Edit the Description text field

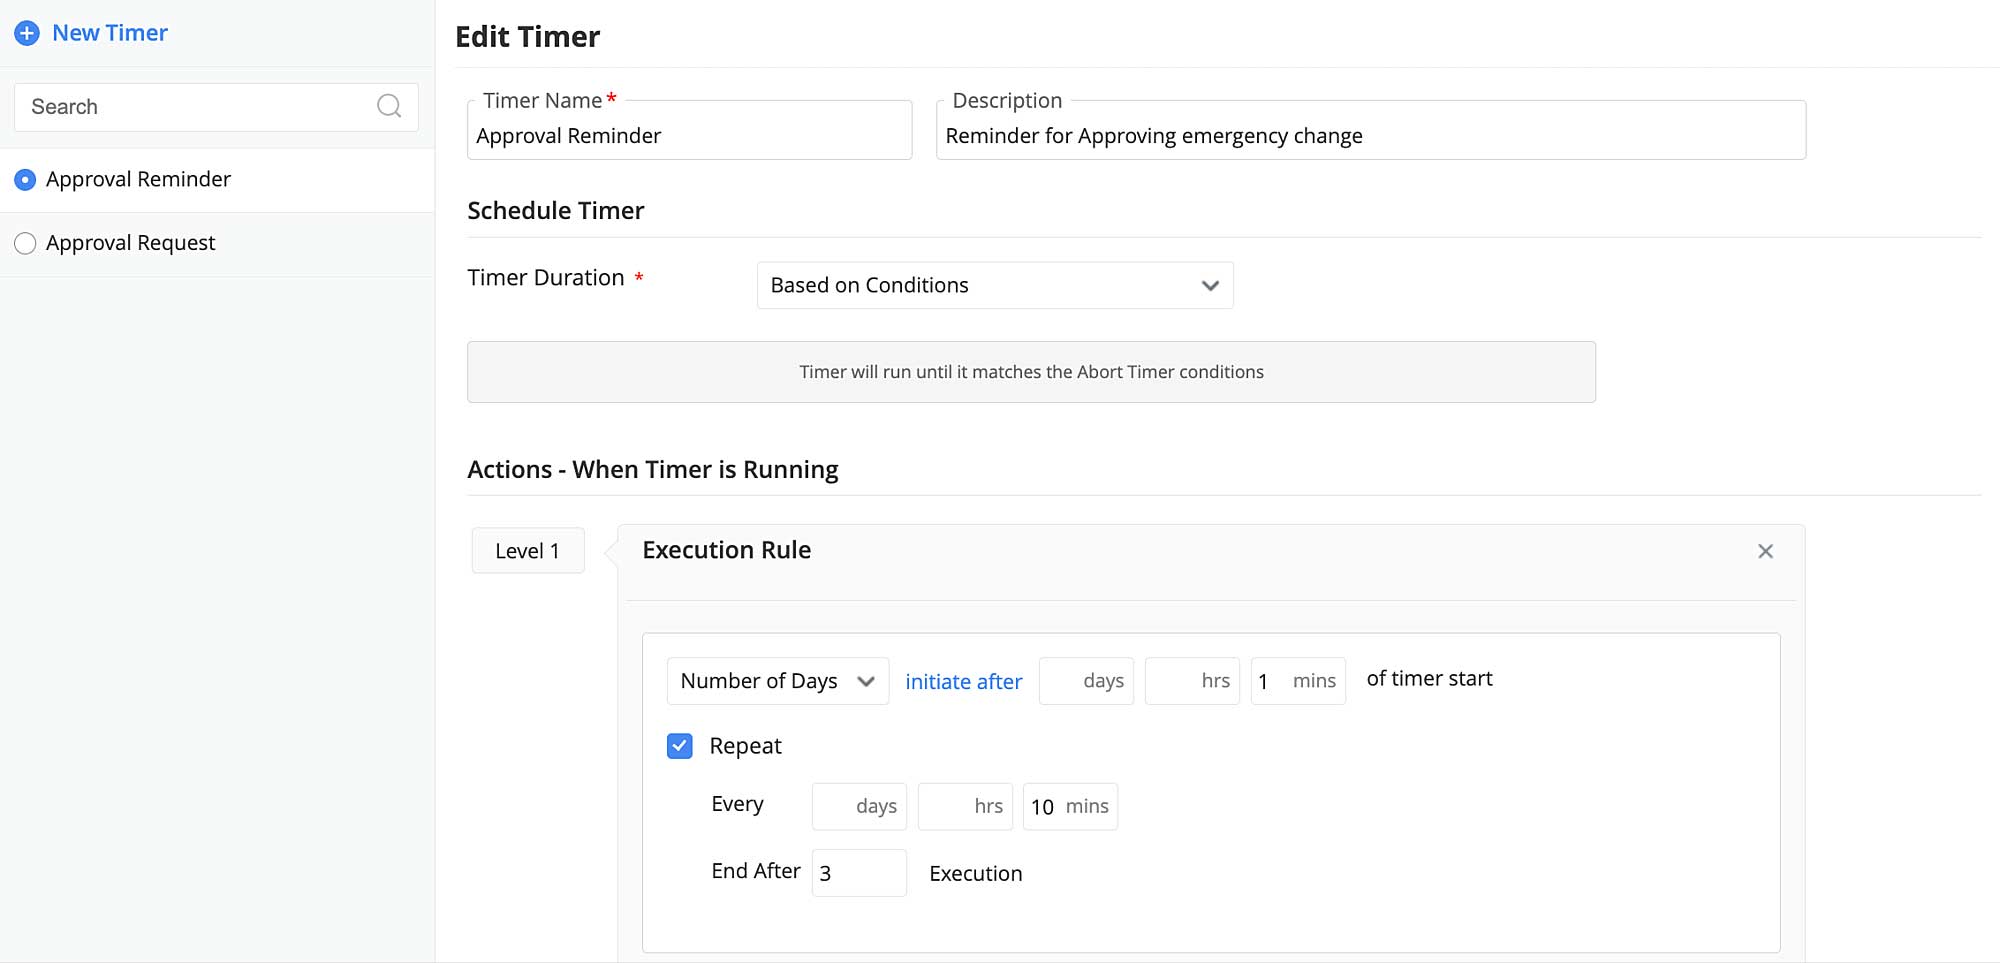pos(1369,136)
